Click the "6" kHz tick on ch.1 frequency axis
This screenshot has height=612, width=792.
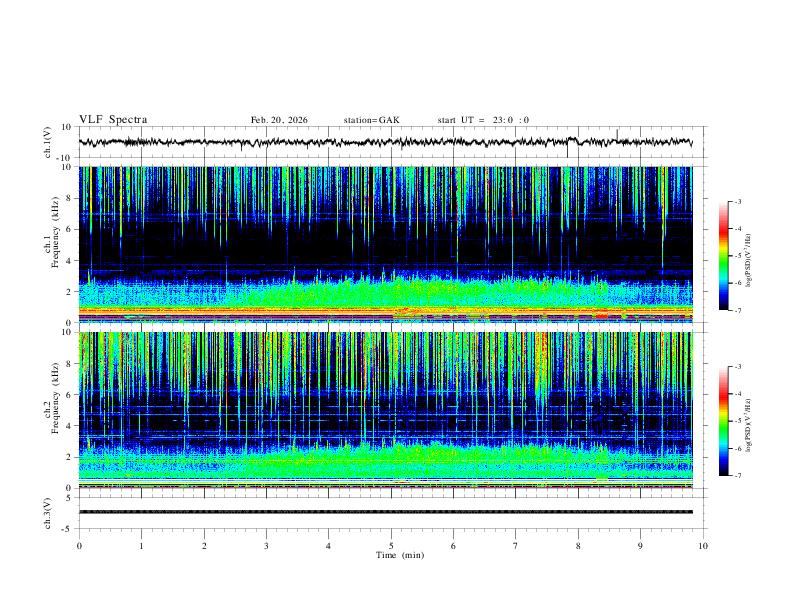point(69,230)
